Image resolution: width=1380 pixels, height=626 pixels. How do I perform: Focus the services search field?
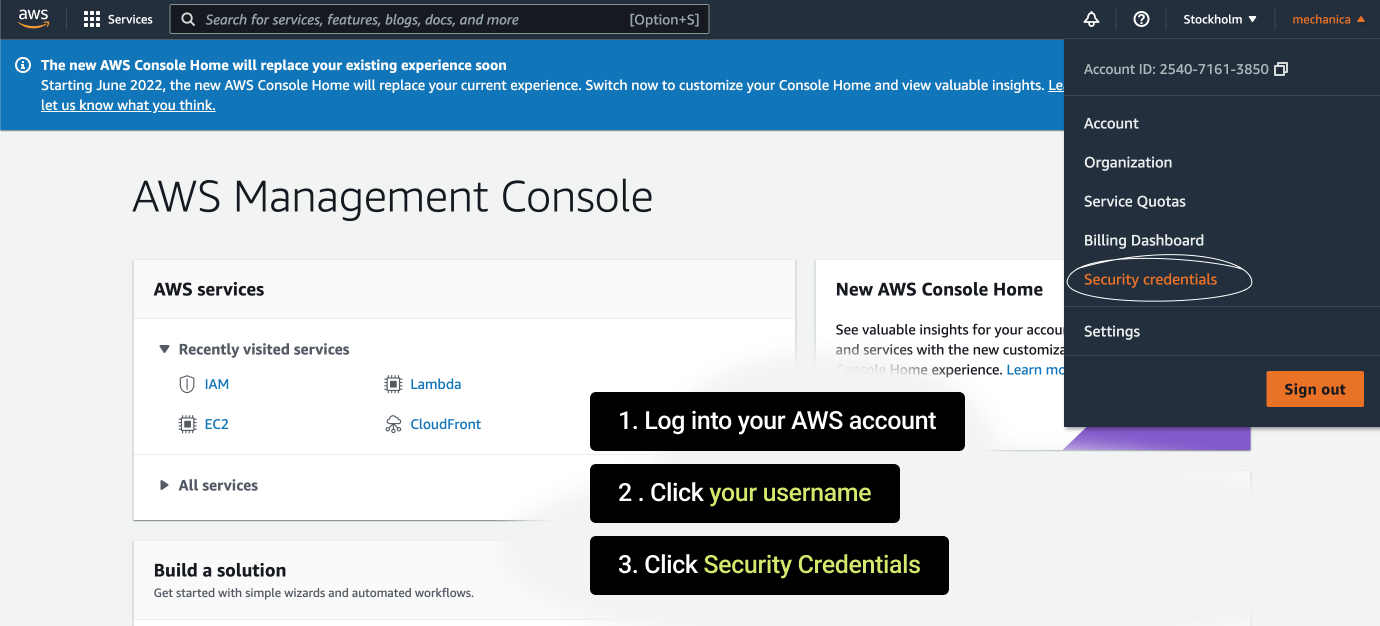[439, 19]
